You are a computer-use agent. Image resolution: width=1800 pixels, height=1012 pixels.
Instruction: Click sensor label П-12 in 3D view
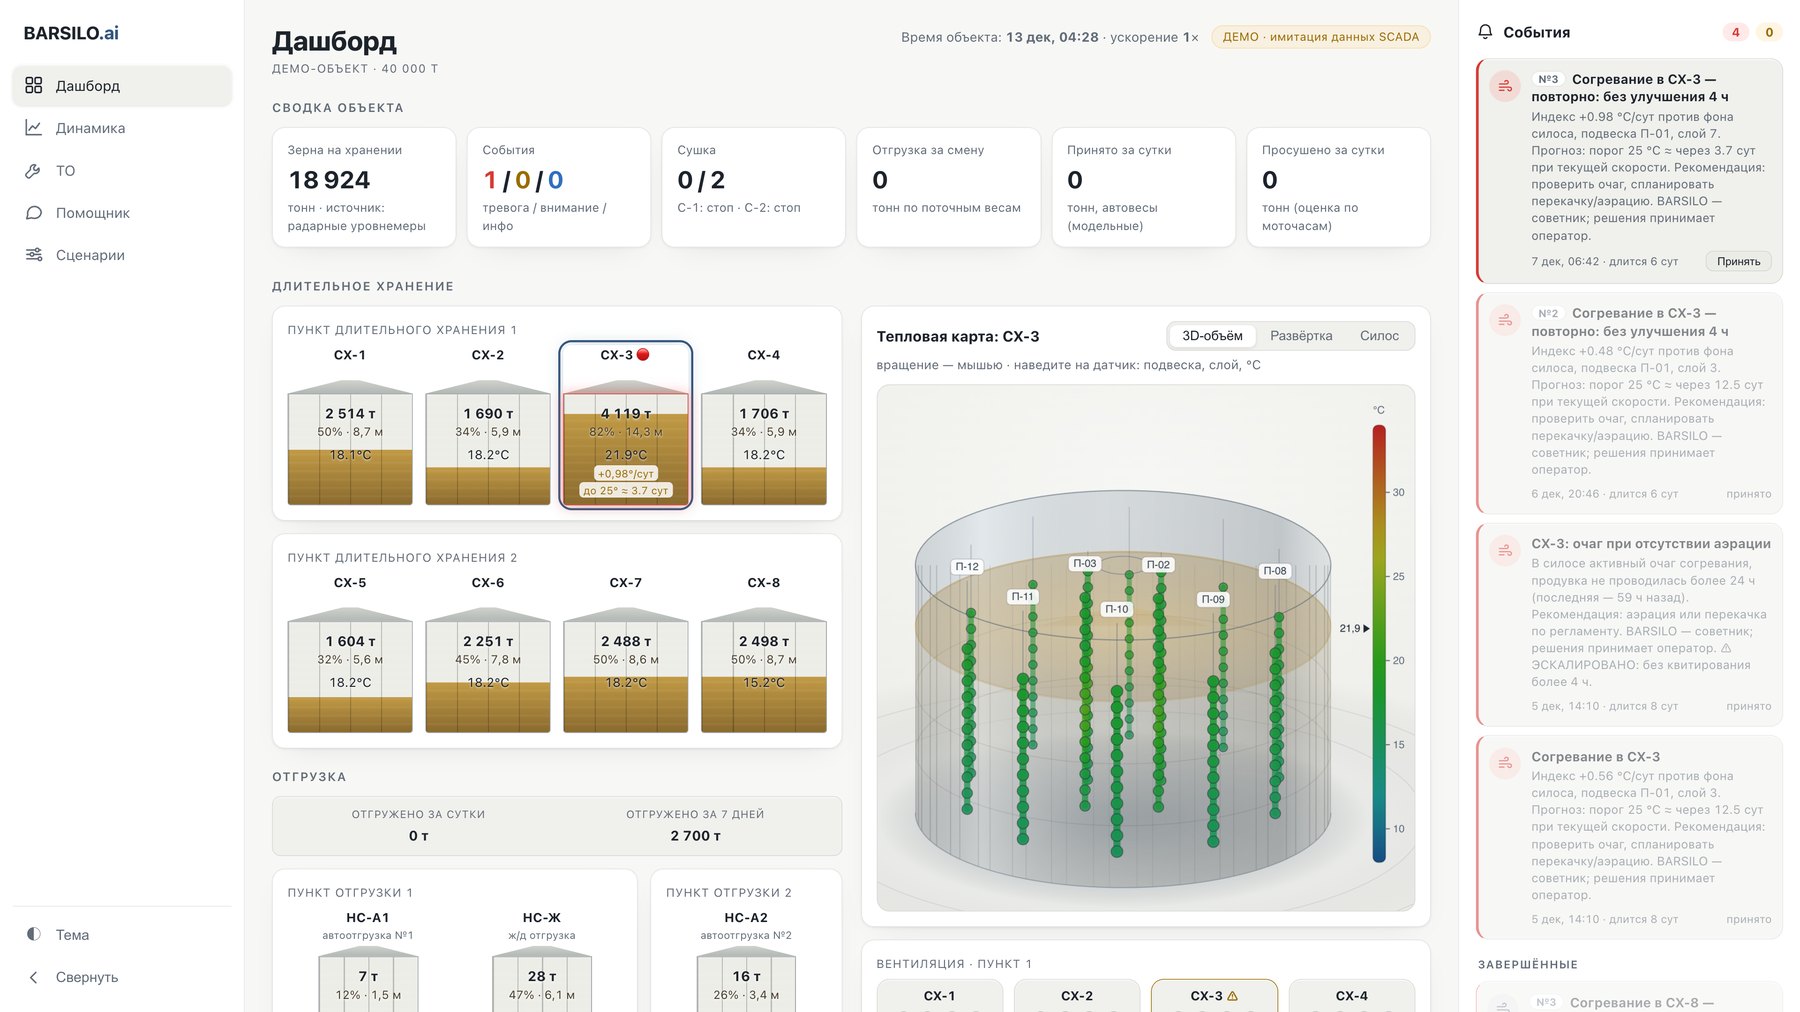[967, 567]
